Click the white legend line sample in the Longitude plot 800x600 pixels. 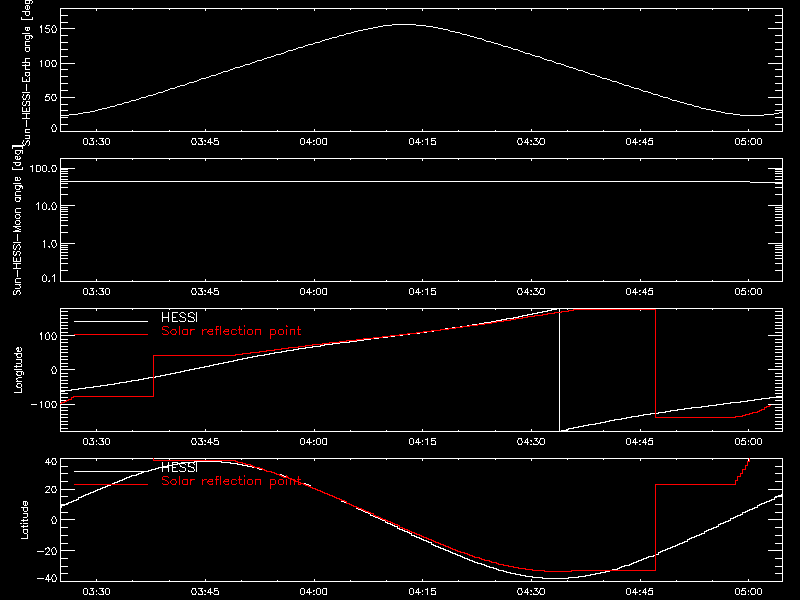pos(111,321)
